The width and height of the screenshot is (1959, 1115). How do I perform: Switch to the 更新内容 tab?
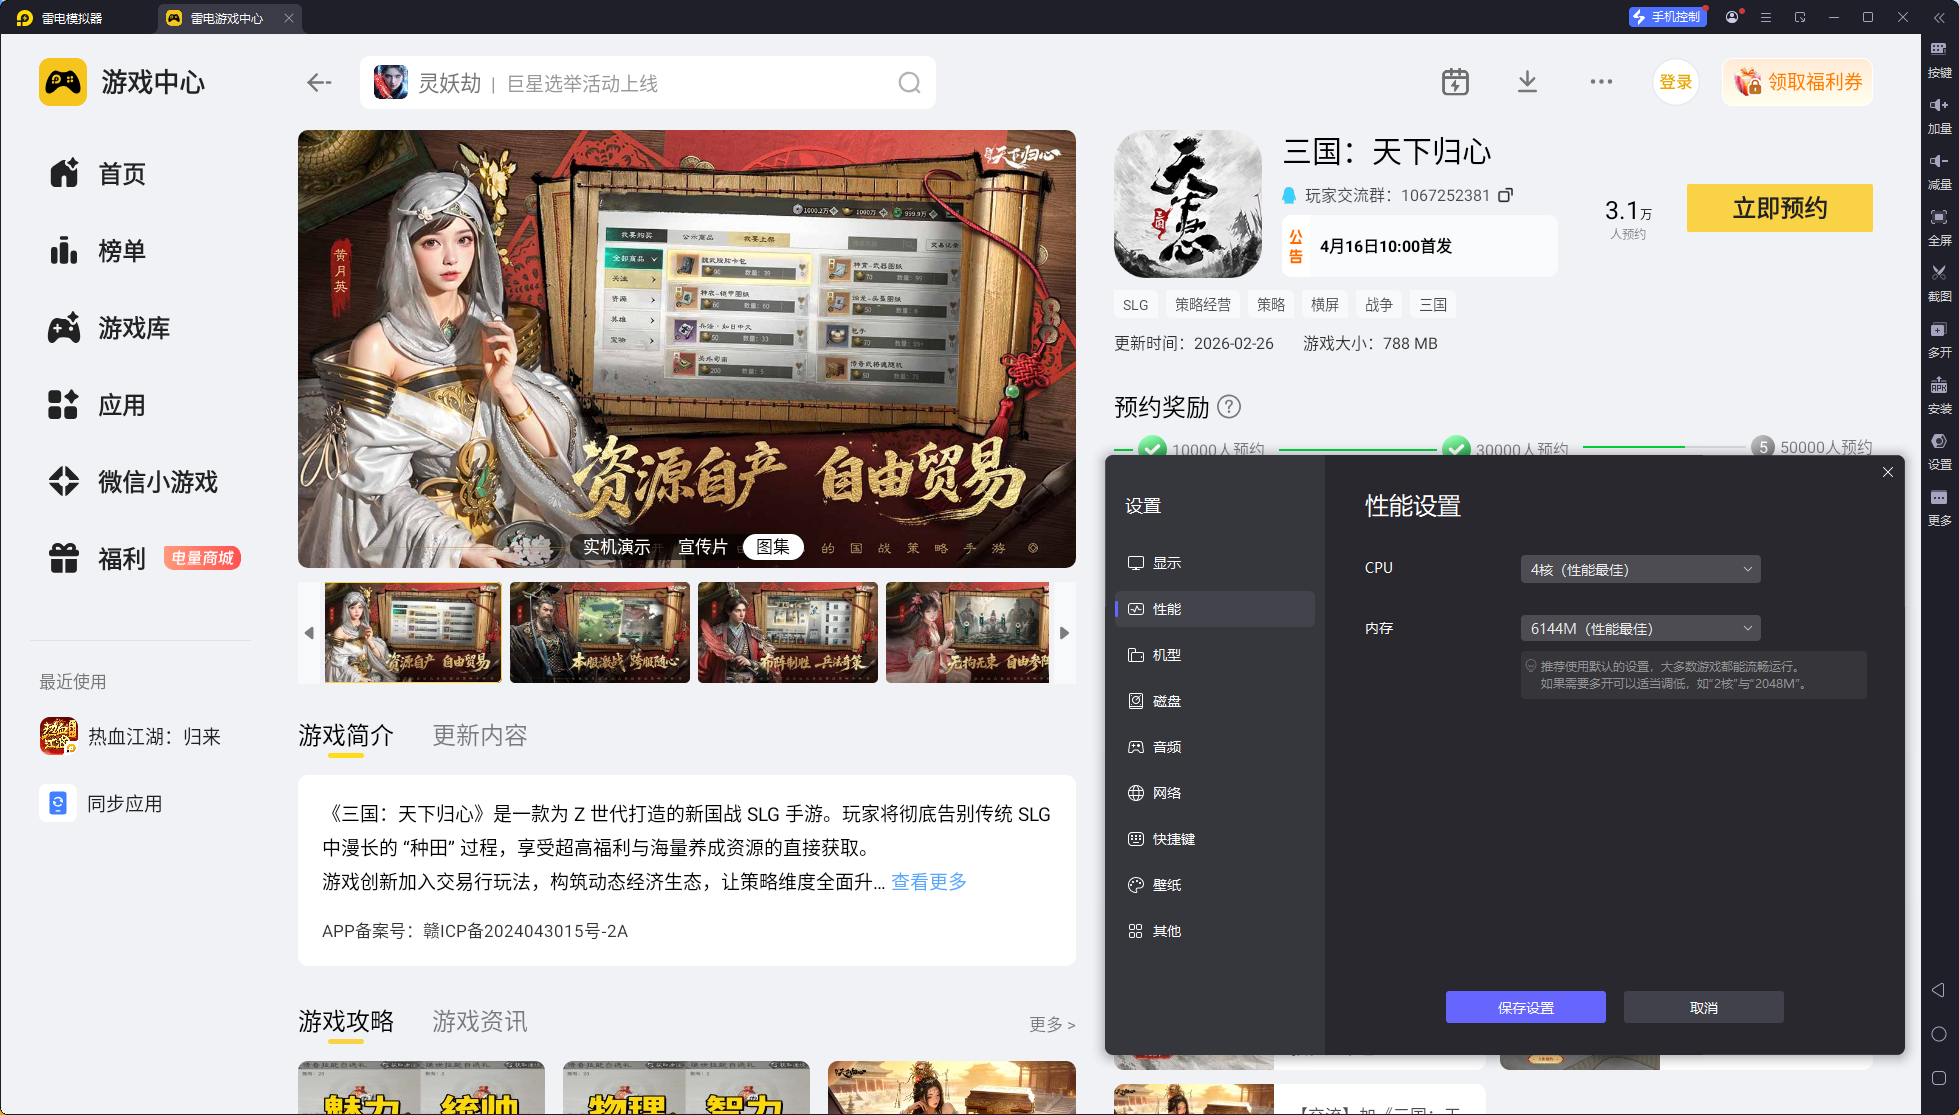(479, 736)
